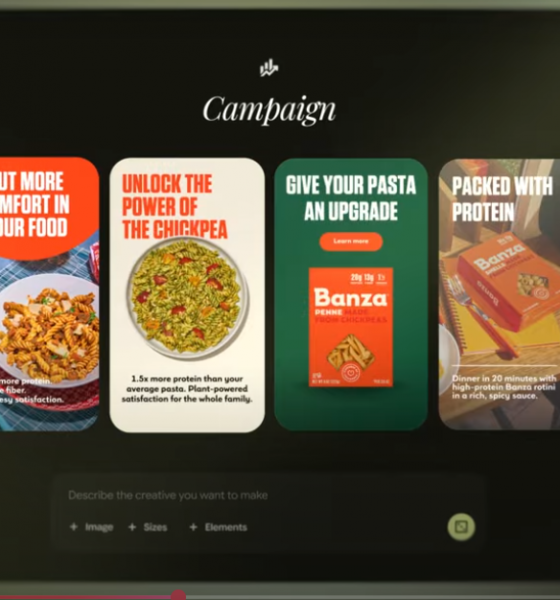The image size is (560, 600).
Task: Click the plus icon beside Elements
Action: click(193, 527)
